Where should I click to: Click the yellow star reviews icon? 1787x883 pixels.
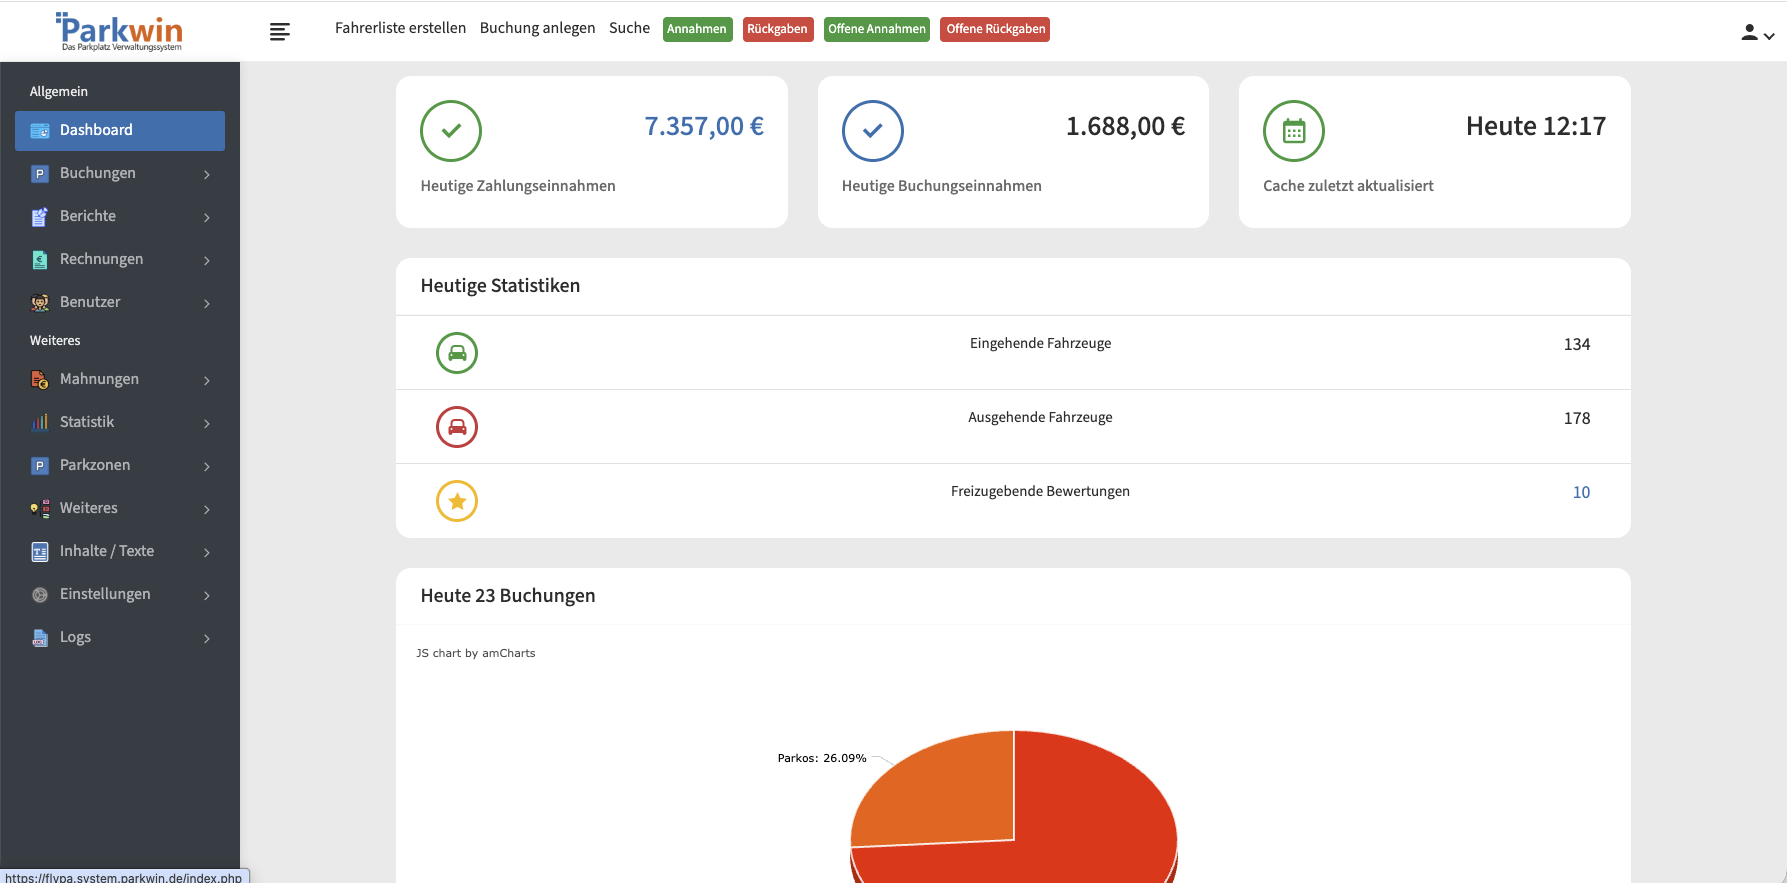point(457,501)
